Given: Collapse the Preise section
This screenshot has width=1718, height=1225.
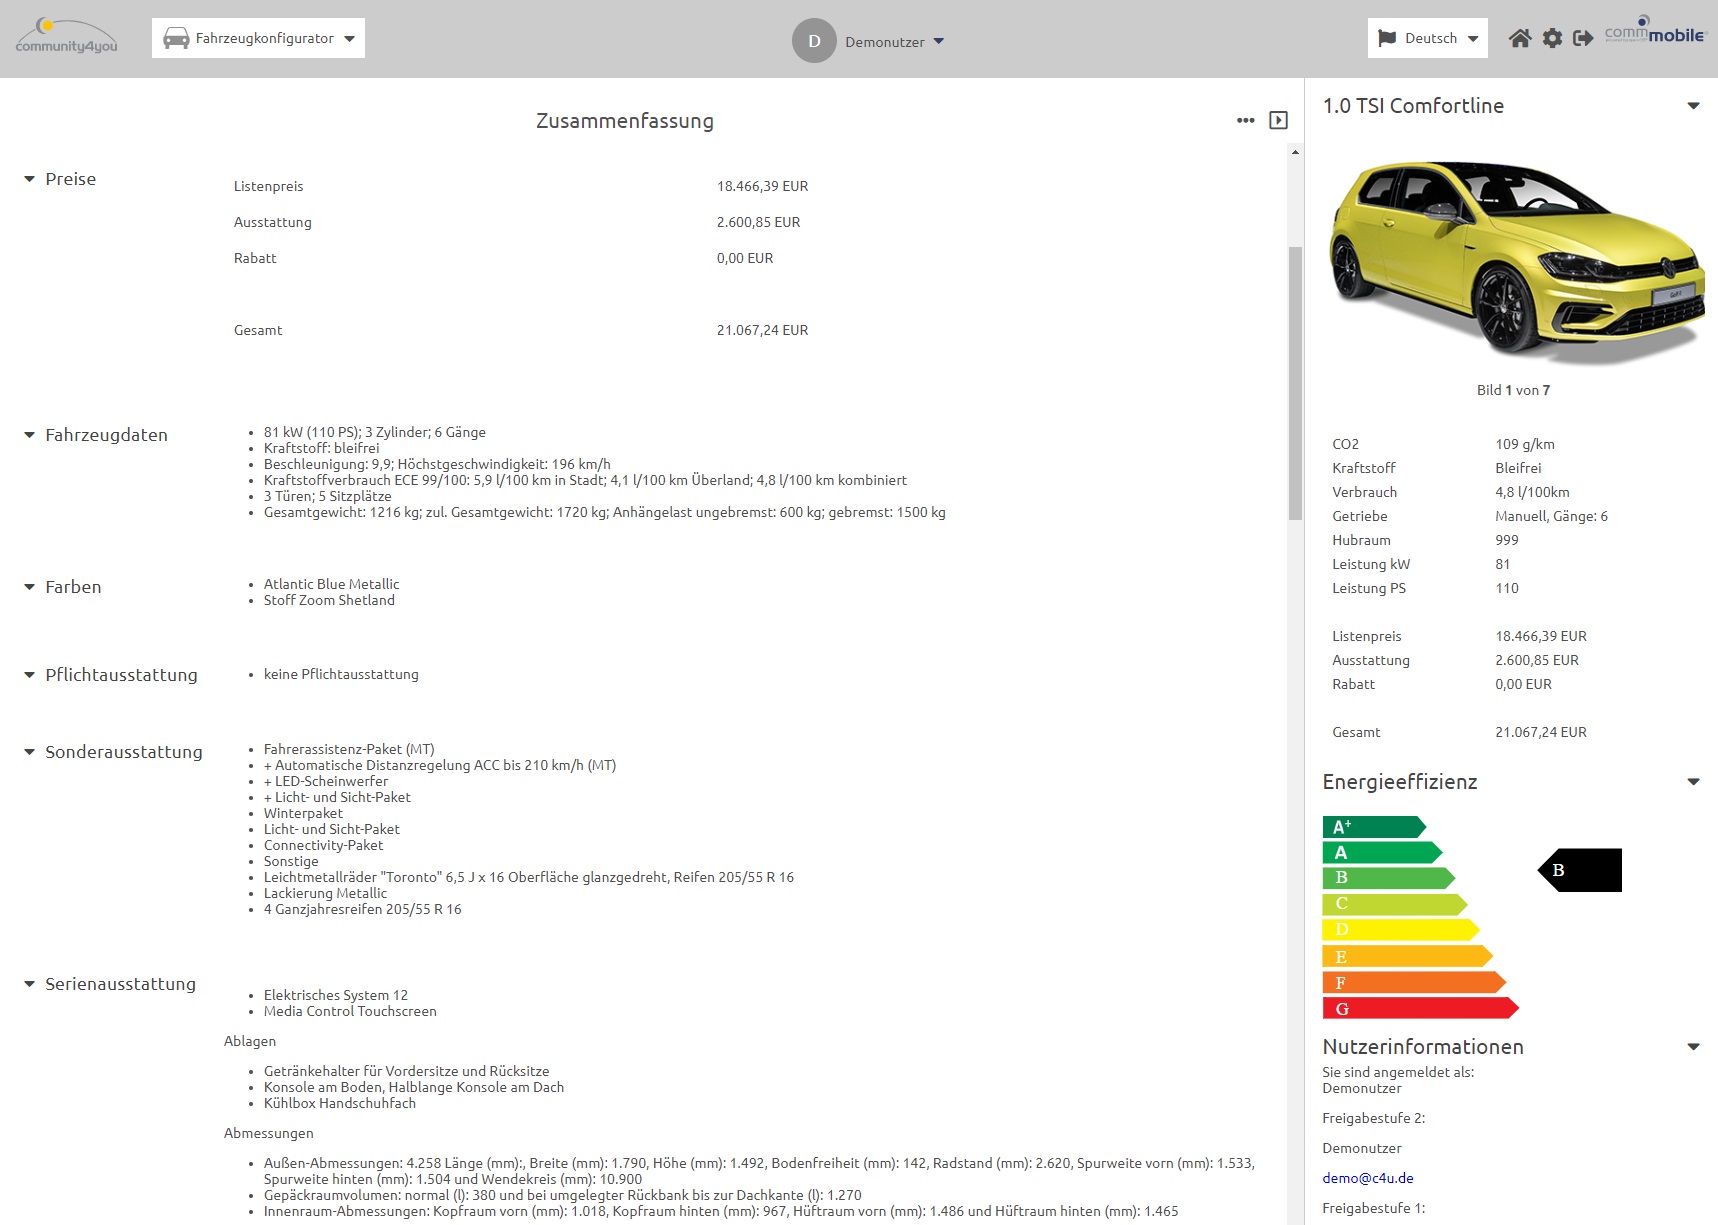Looking at the screenshot, I should point(29,179).
